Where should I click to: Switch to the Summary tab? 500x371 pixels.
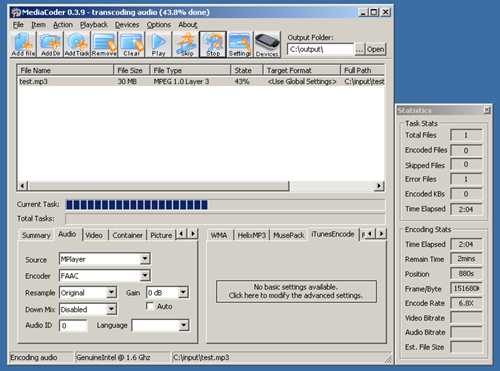36,235
